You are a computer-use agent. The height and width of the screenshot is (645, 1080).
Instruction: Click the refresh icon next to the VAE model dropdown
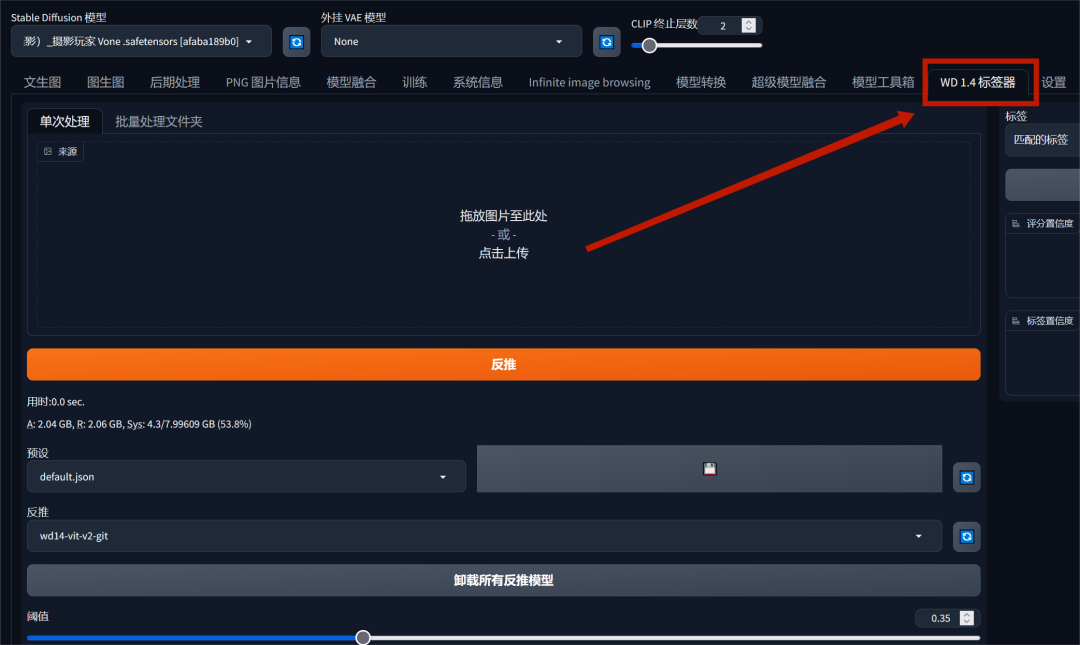(x=606, y=41)
